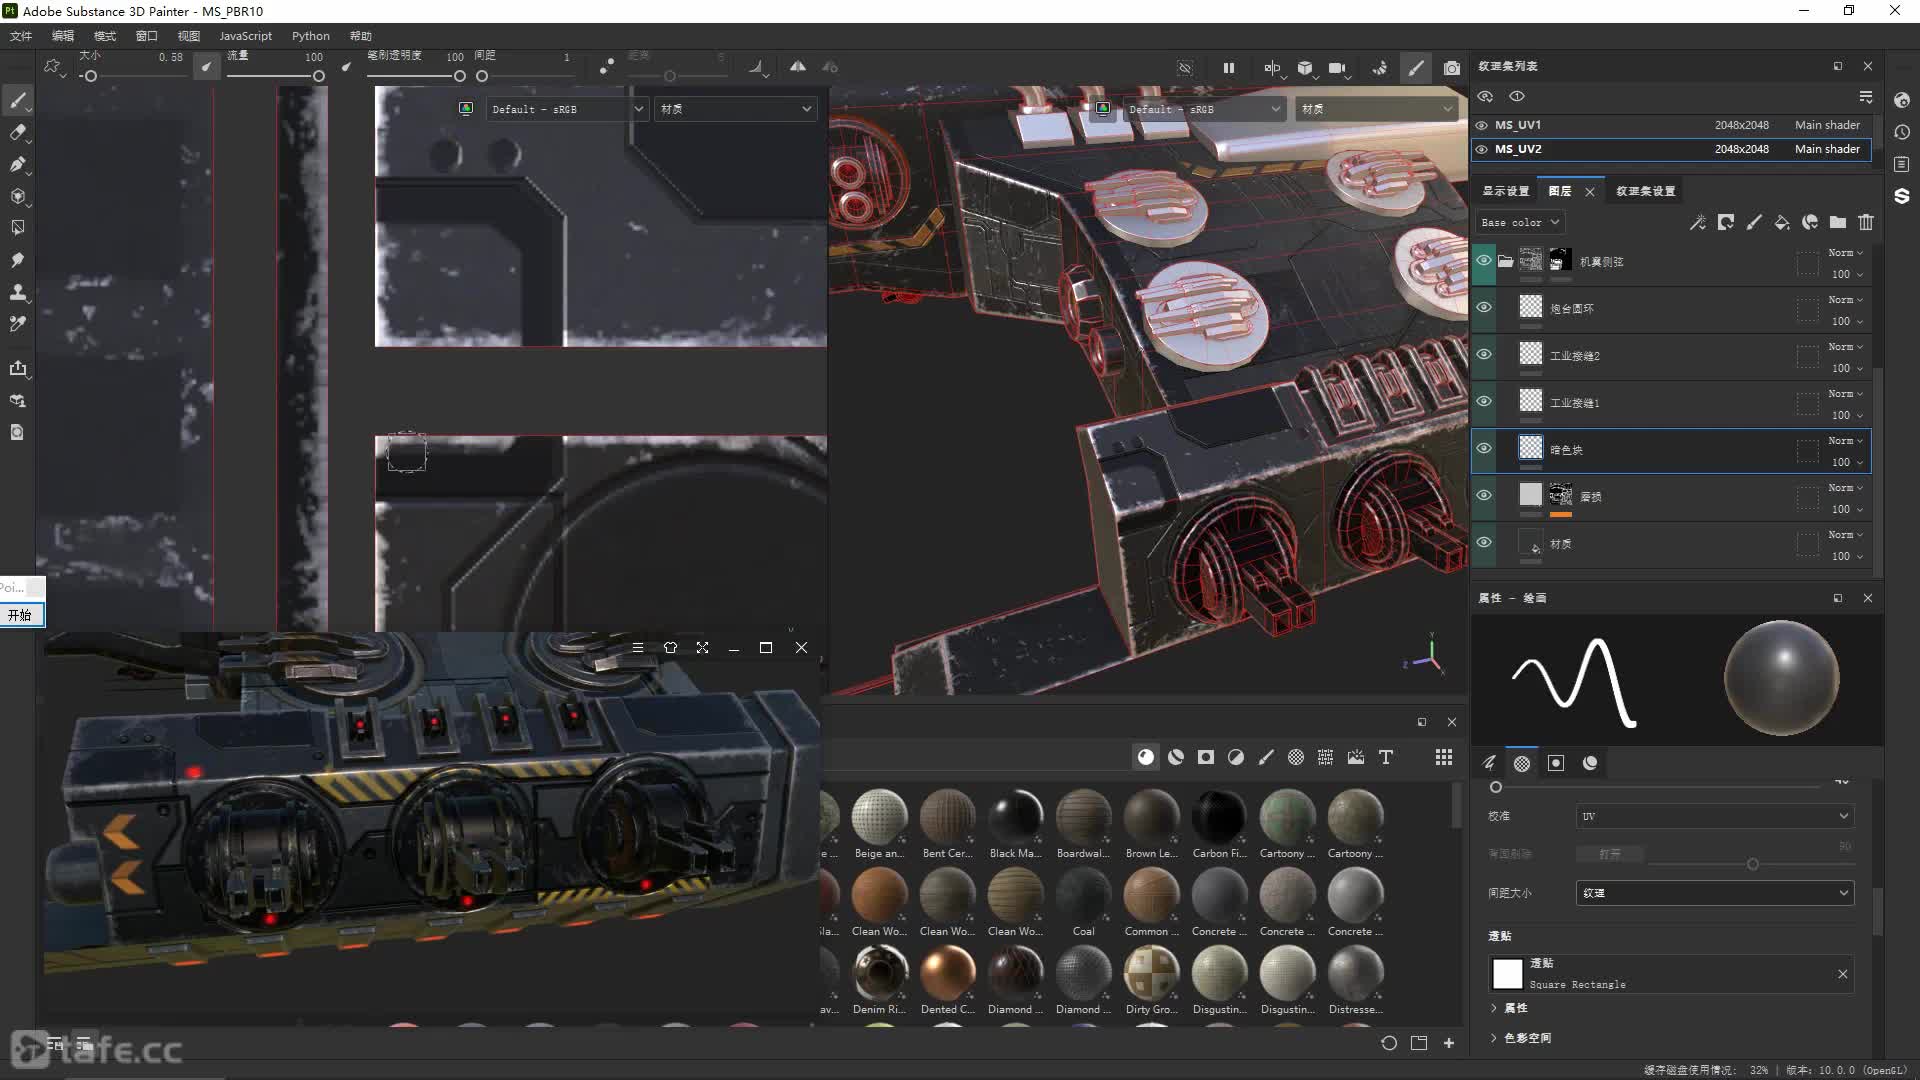Open the brush preset picker dropdown
The image size is (1920, 1080).
pyautogui.click(x=53, y=67)
